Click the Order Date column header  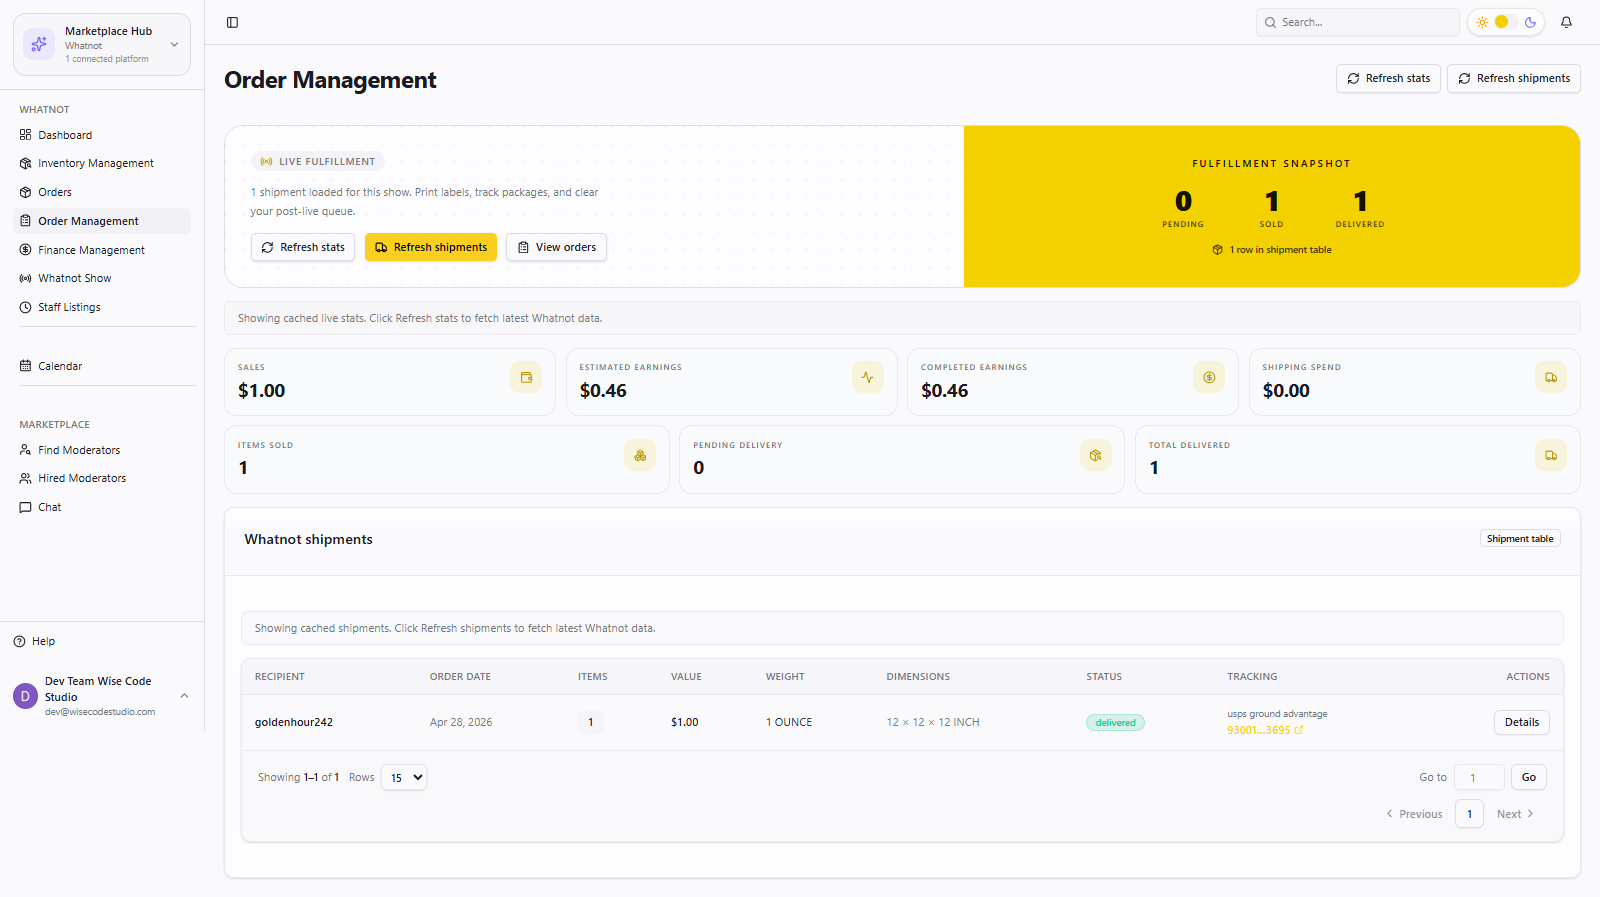tap(460, 677)
